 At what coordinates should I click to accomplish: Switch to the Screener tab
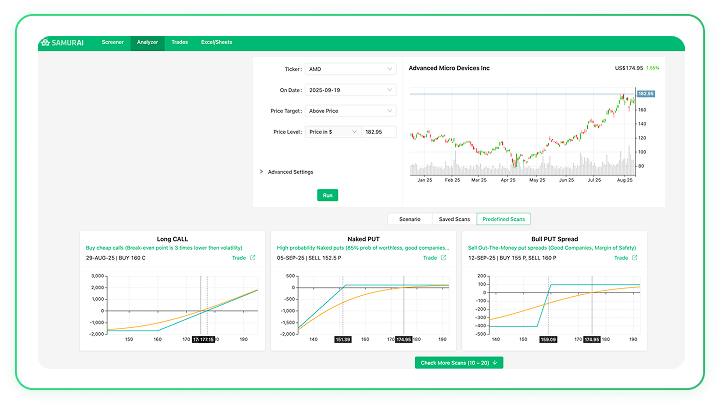pyautogui.click(x=113, y=43)
